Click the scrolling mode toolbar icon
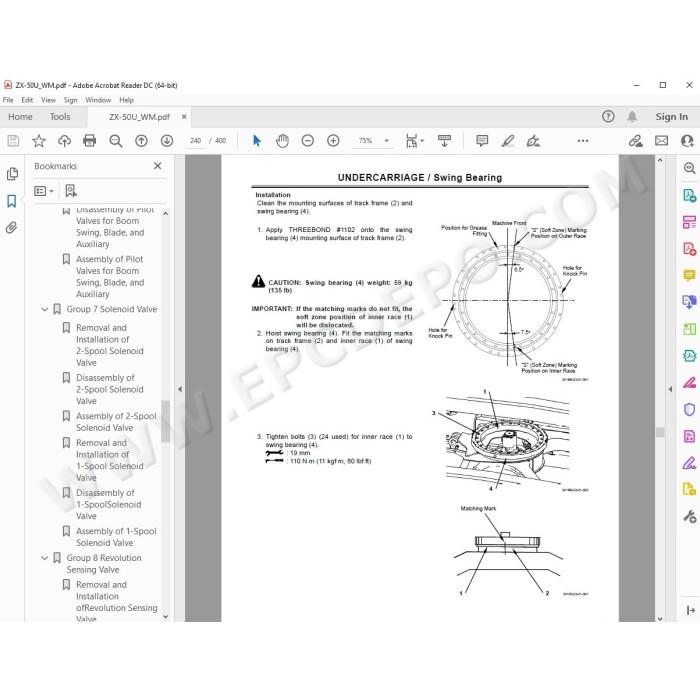 [x=444, y=141]
